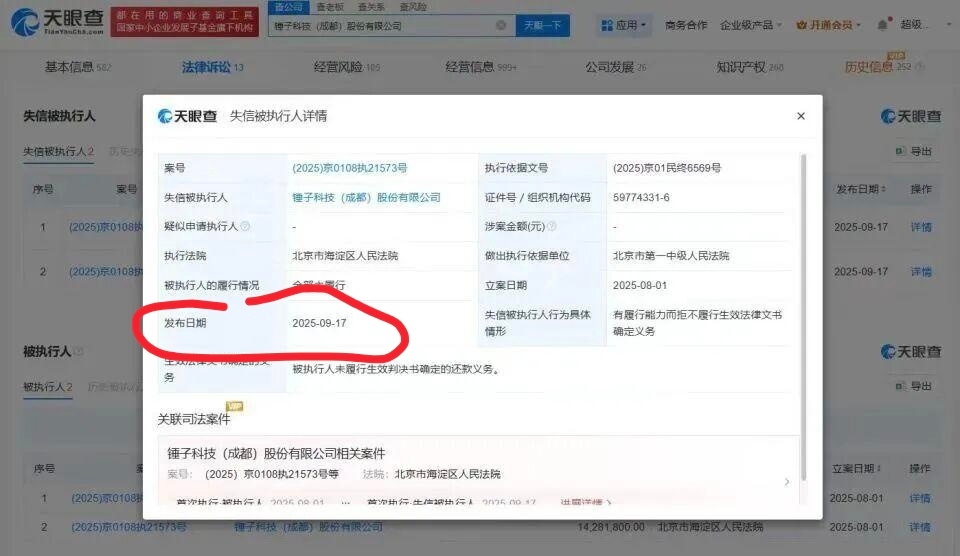Click the dialog's vertical scrollbar
Viewport: 960px width, 556px height.
click(x=803, y=317)
